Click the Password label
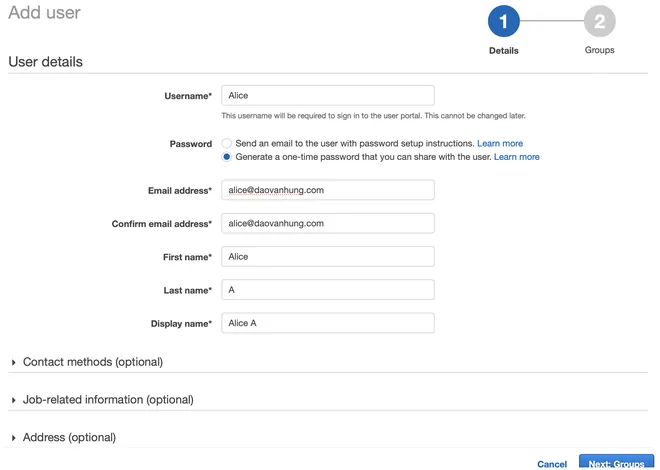Viewport: 660px width, 470px height. [191, 144]
